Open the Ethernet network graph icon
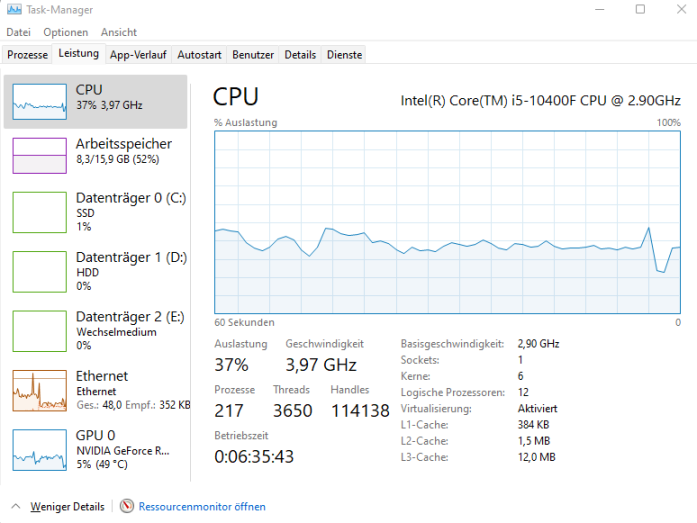697x523 pixels. pos(40,391)
